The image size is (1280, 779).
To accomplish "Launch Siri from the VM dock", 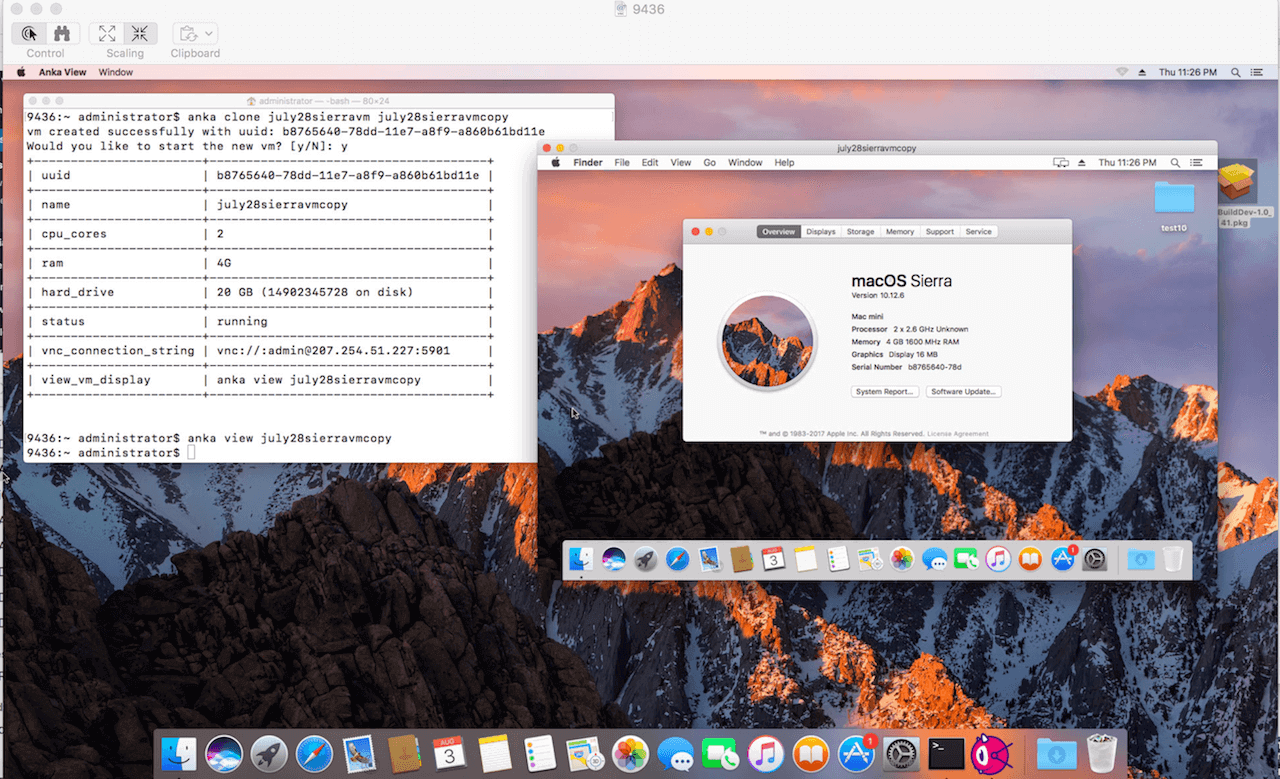I will (613, 559).
